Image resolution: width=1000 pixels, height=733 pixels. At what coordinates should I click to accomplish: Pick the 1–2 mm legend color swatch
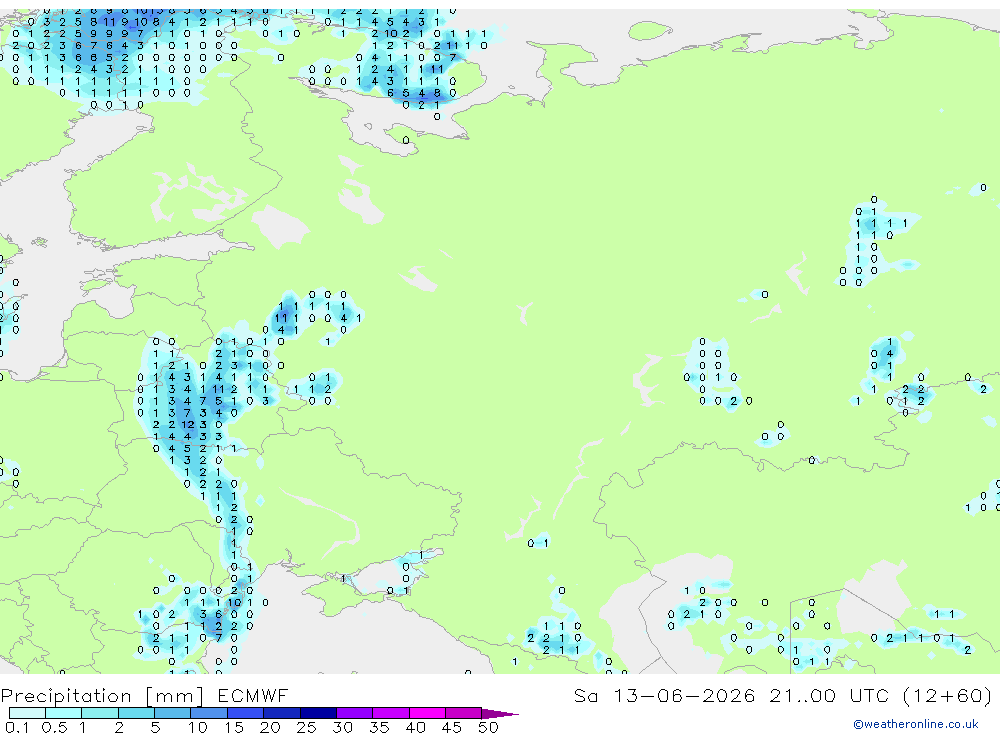tap(99, 713)
